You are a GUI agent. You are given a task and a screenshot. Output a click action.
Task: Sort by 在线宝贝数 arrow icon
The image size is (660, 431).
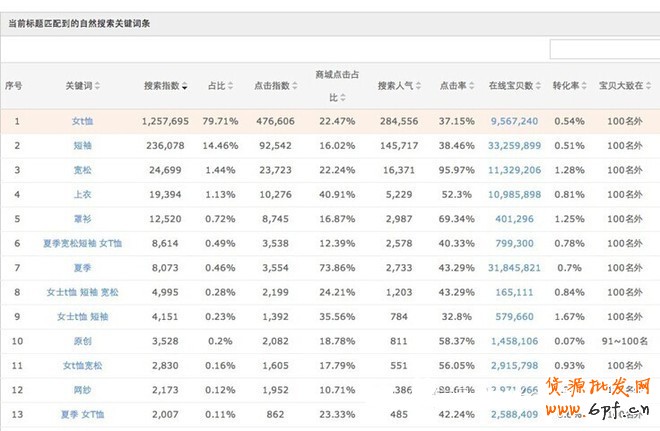point(540,87)
